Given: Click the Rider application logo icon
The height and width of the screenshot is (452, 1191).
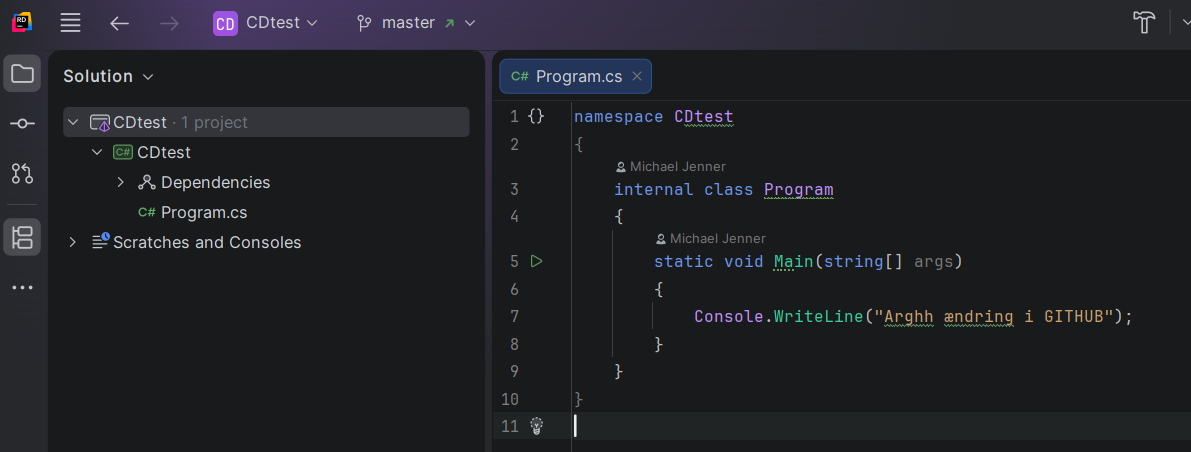Looking at the screenshot, I should (22, 23).
